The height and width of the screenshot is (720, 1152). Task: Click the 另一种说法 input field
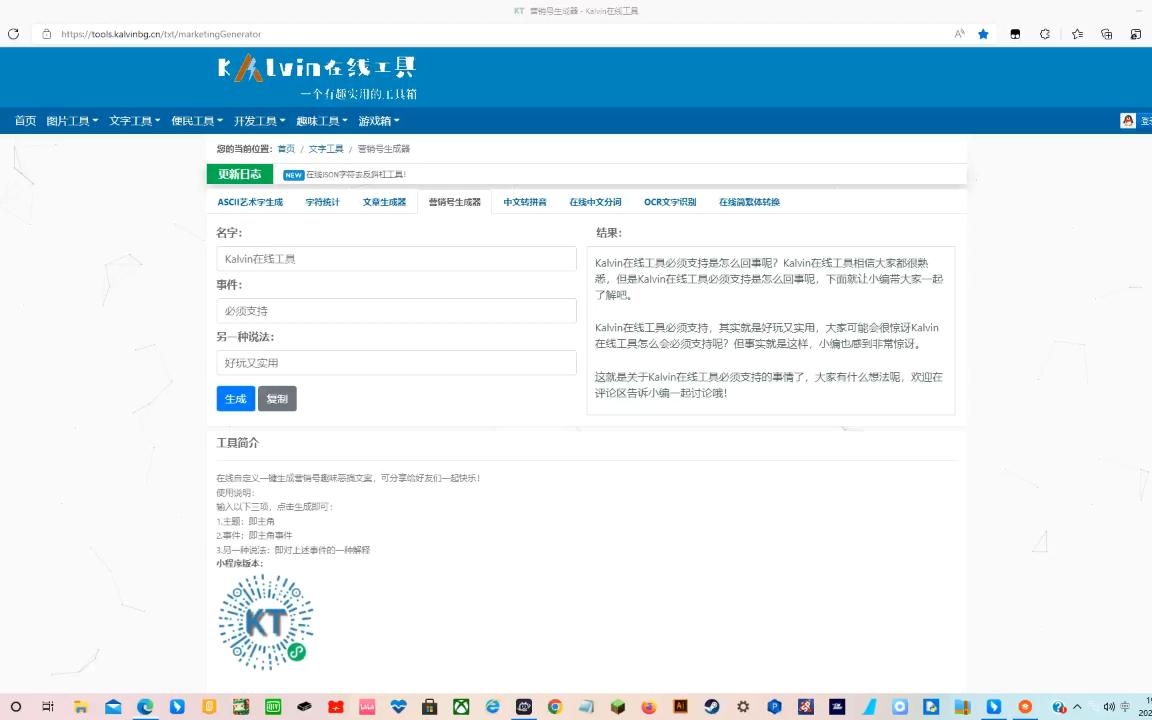click(x=397, y=363)
